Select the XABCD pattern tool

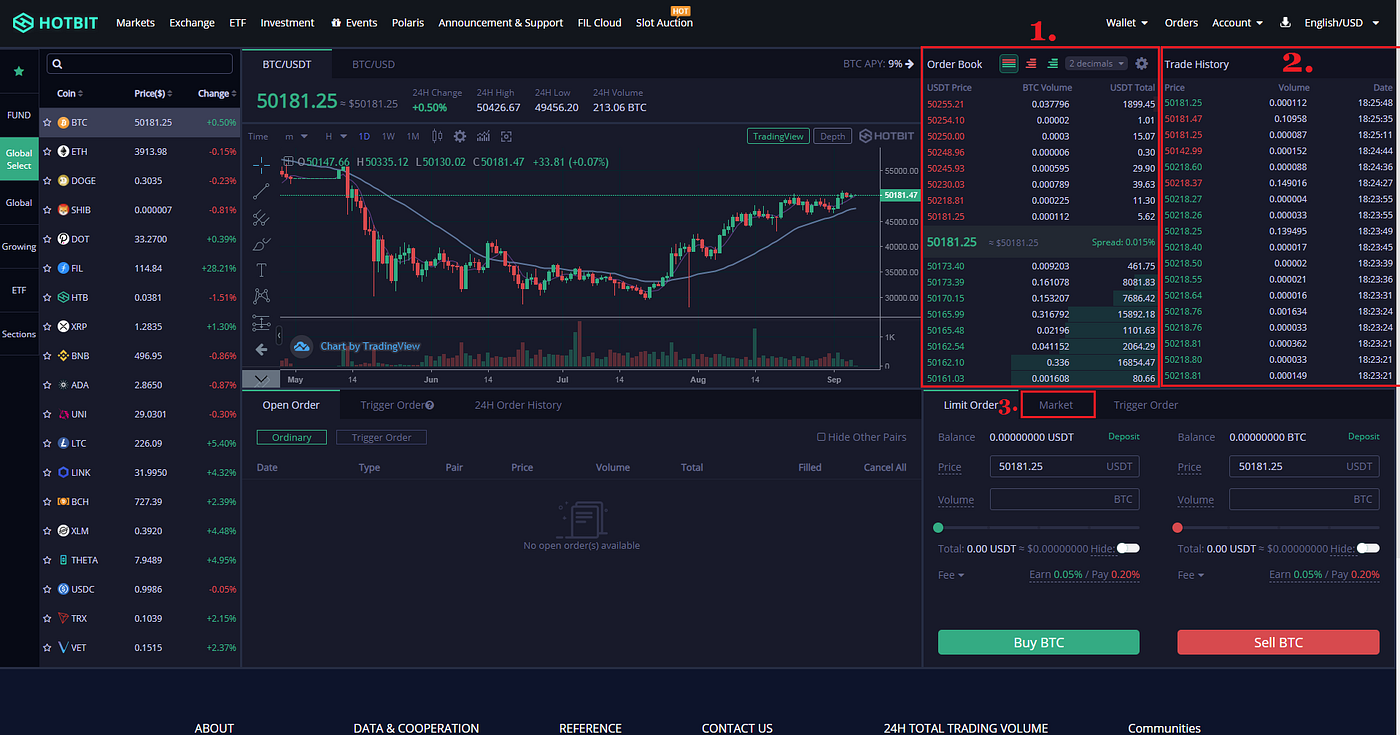pos(261,295)
